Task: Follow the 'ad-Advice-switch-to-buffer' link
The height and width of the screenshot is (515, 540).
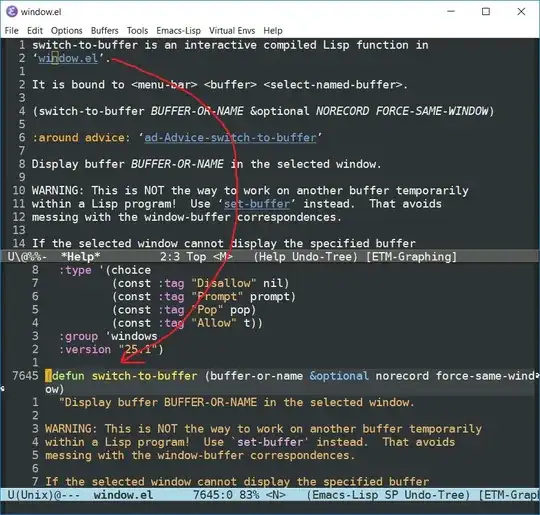Action: pyautogui.click(x=230, y=138)
